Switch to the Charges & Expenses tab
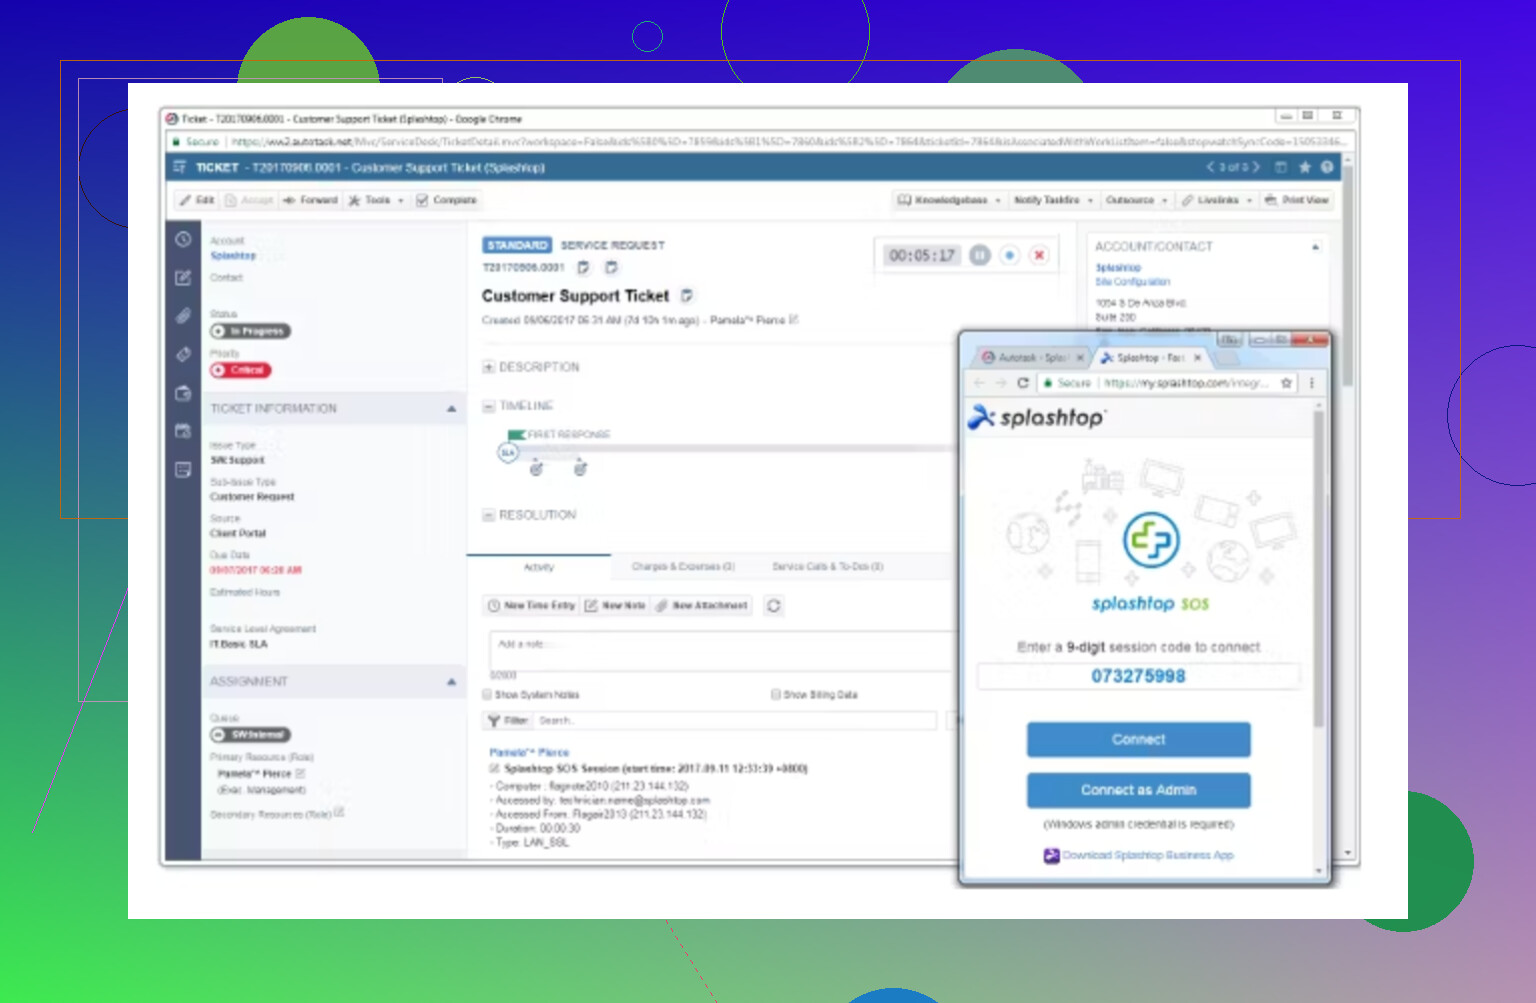 [683, 567]
